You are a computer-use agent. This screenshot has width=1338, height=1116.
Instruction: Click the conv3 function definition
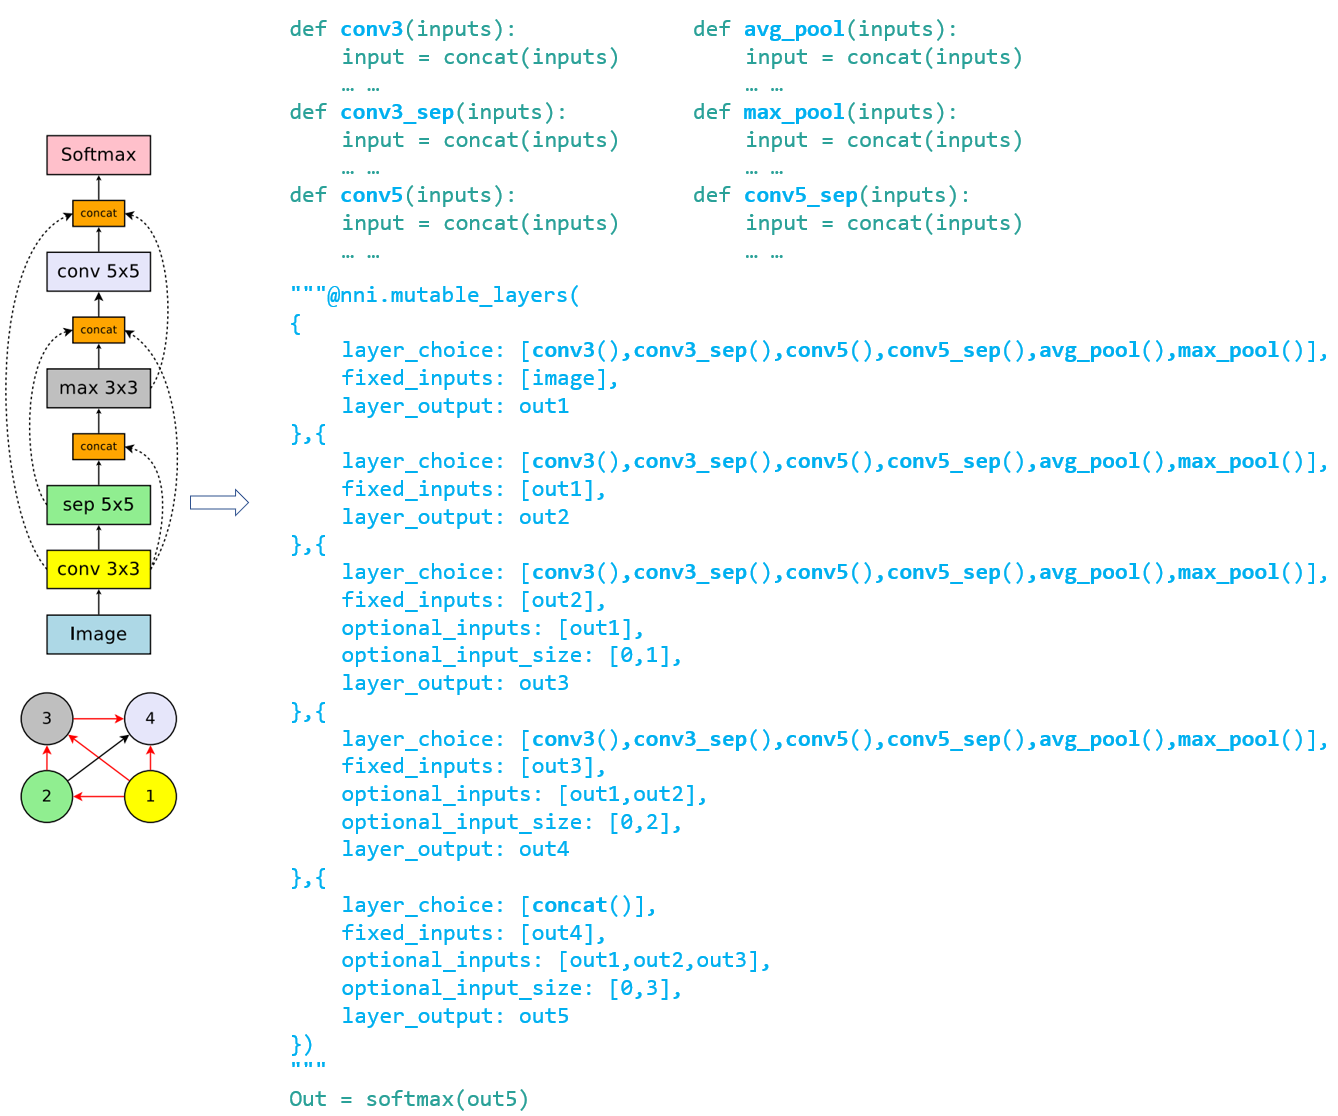click(x=371, y=28)
